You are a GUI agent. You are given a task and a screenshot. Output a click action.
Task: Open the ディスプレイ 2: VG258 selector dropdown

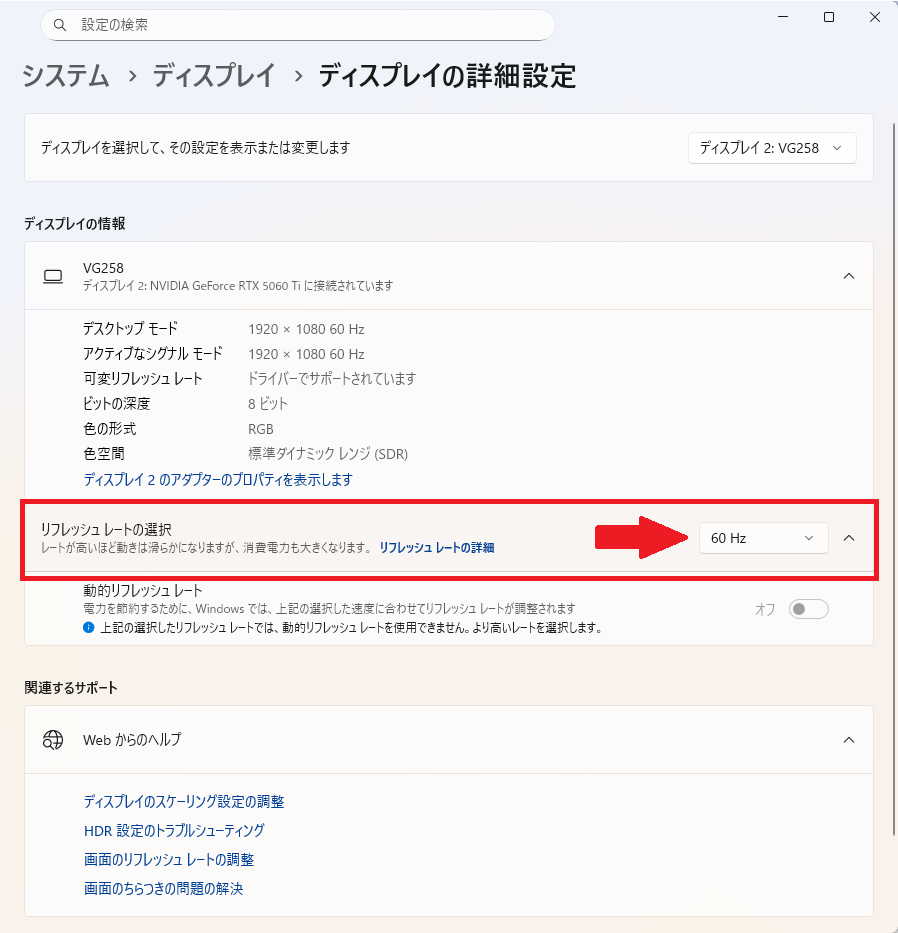pyautogui.click(x=772, y=147)
